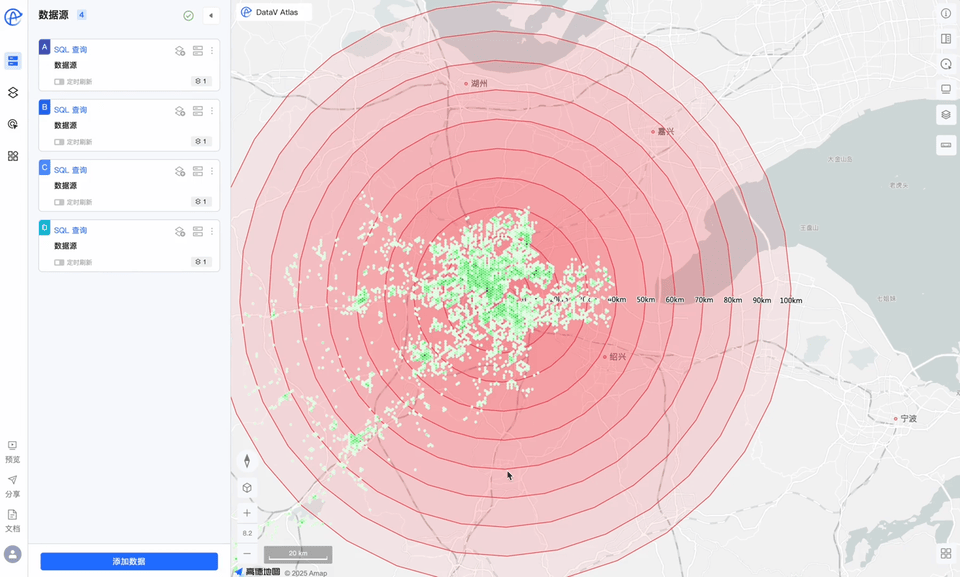Zoom out the map with minus
The height and width of the screenshot is (577, 960).
[x=247, y=553]
